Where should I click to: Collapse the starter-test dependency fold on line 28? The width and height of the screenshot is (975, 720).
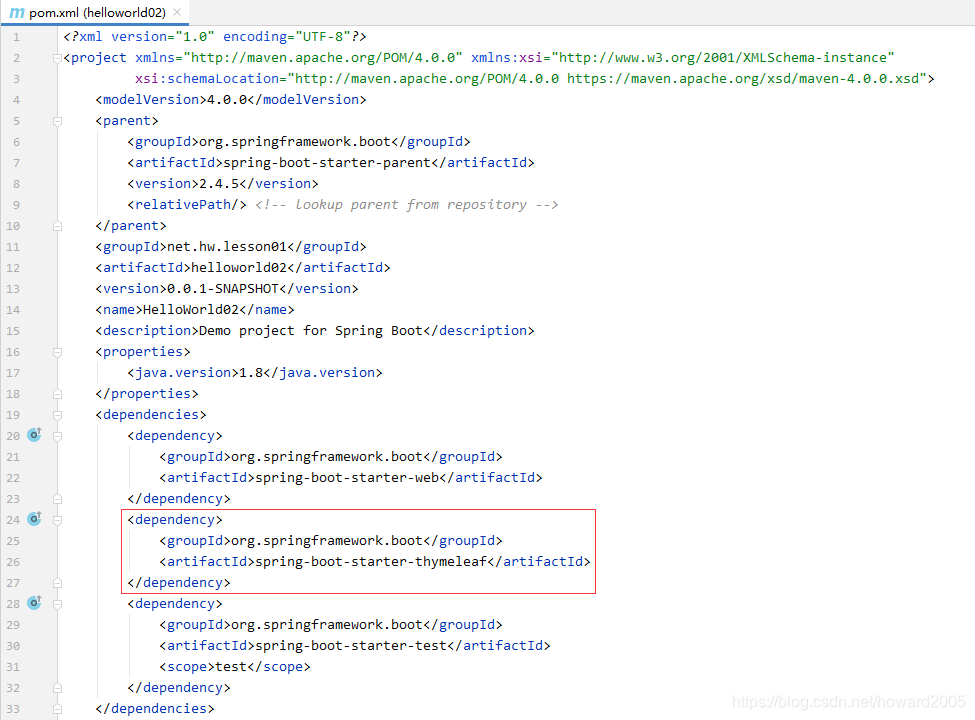click(x=57, y=604)
